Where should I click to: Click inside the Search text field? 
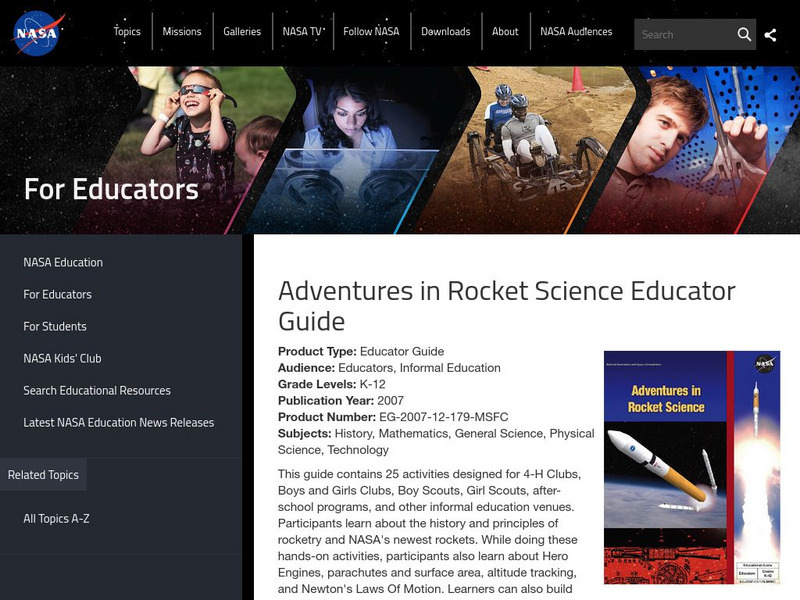[x=685, y=33]
